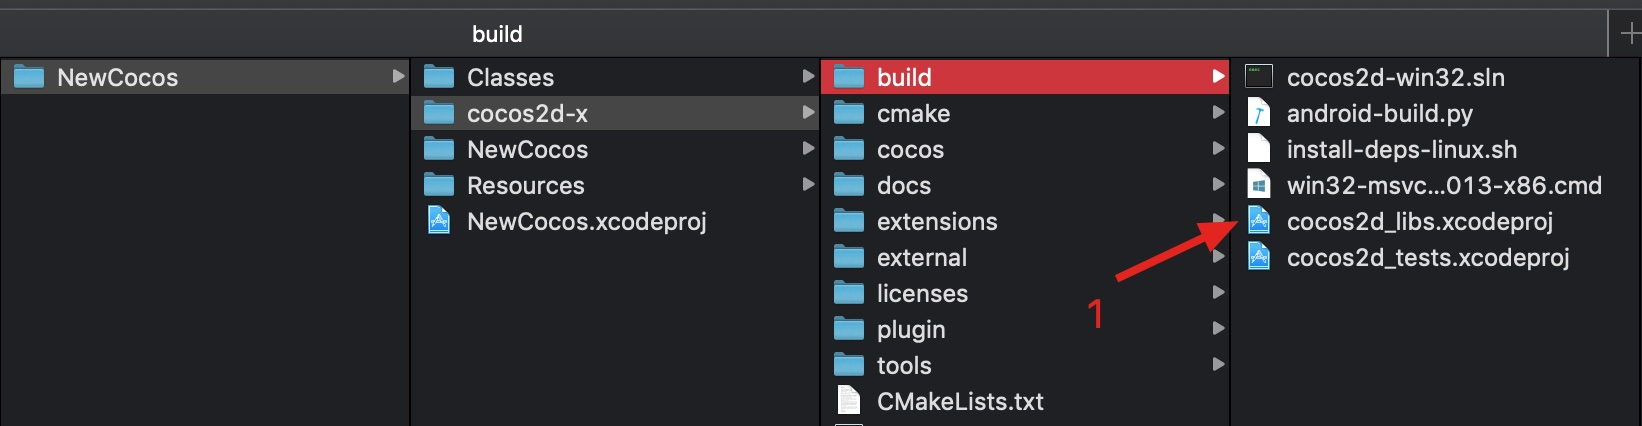Click the cocos2d_tests.xcodeproj file icon
Image resolution: width=1642 pixels, height=426 pixels.
point(1259,257)
